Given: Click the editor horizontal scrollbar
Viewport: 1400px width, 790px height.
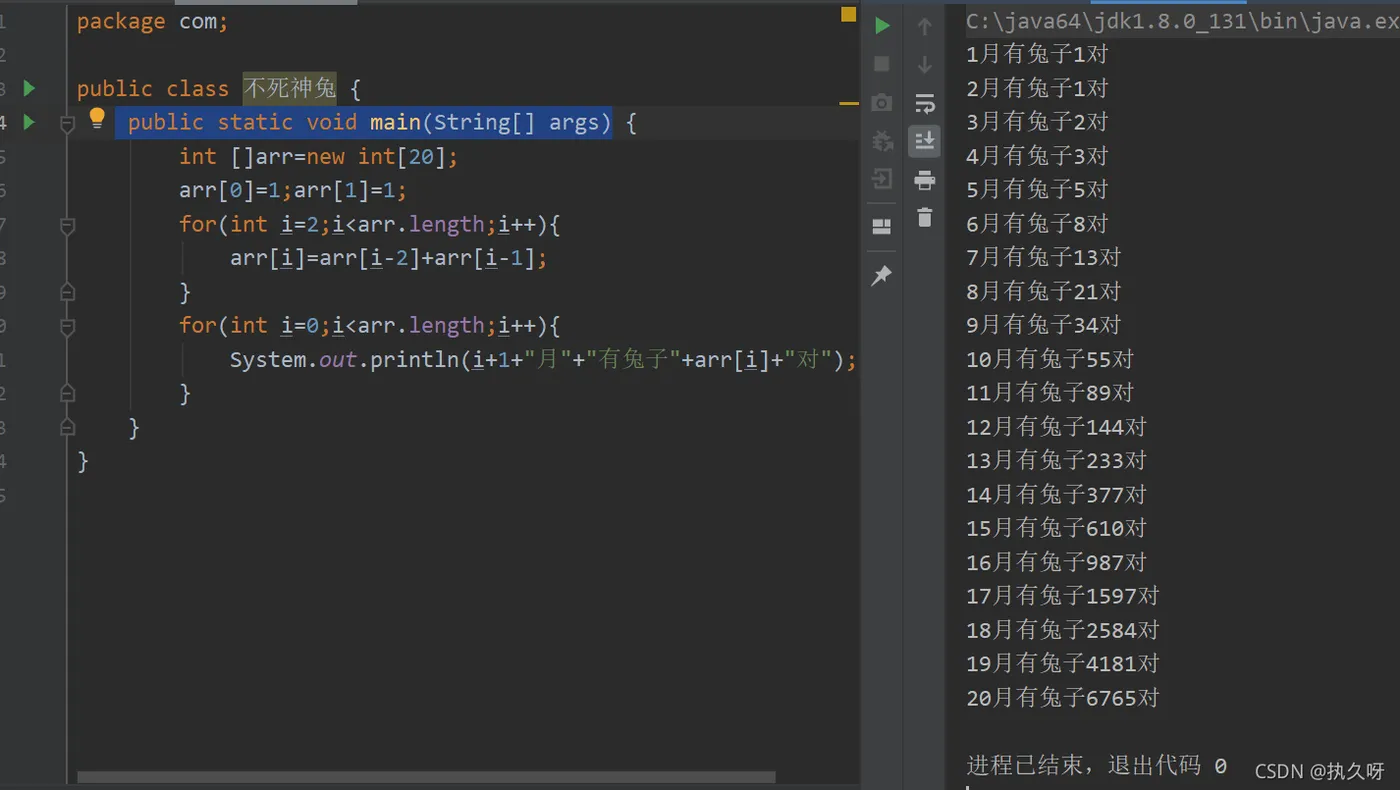Looking at the screenshot, I should pos(426,777).
